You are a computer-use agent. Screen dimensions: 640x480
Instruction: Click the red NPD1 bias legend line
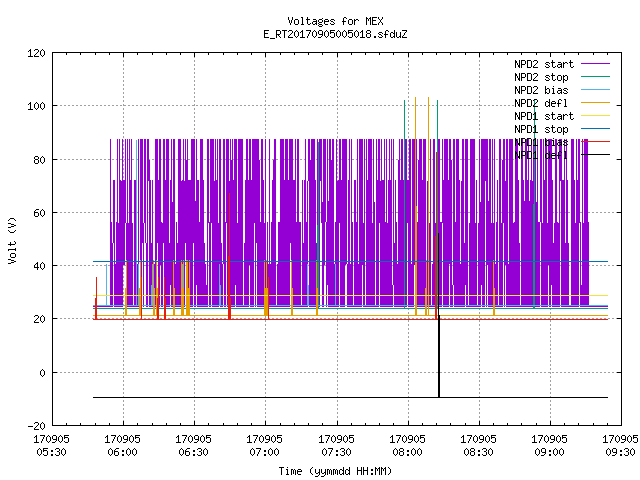coord(595,142)
